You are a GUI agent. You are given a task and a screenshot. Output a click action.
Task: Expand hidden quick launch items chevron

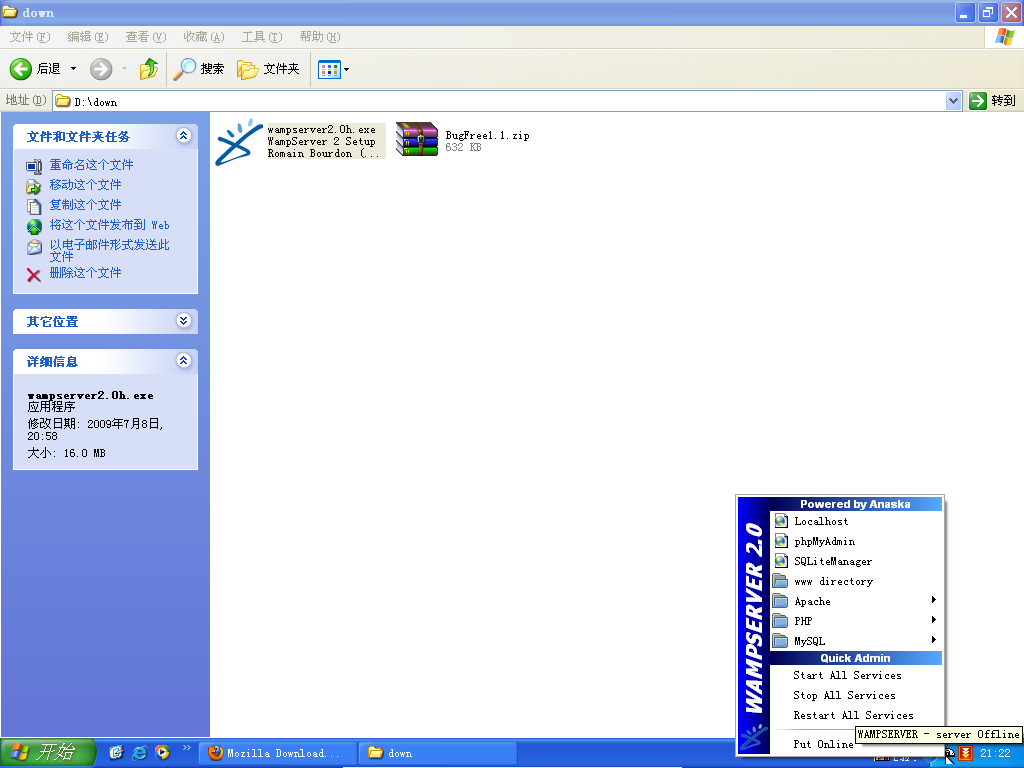pos(187,747)
